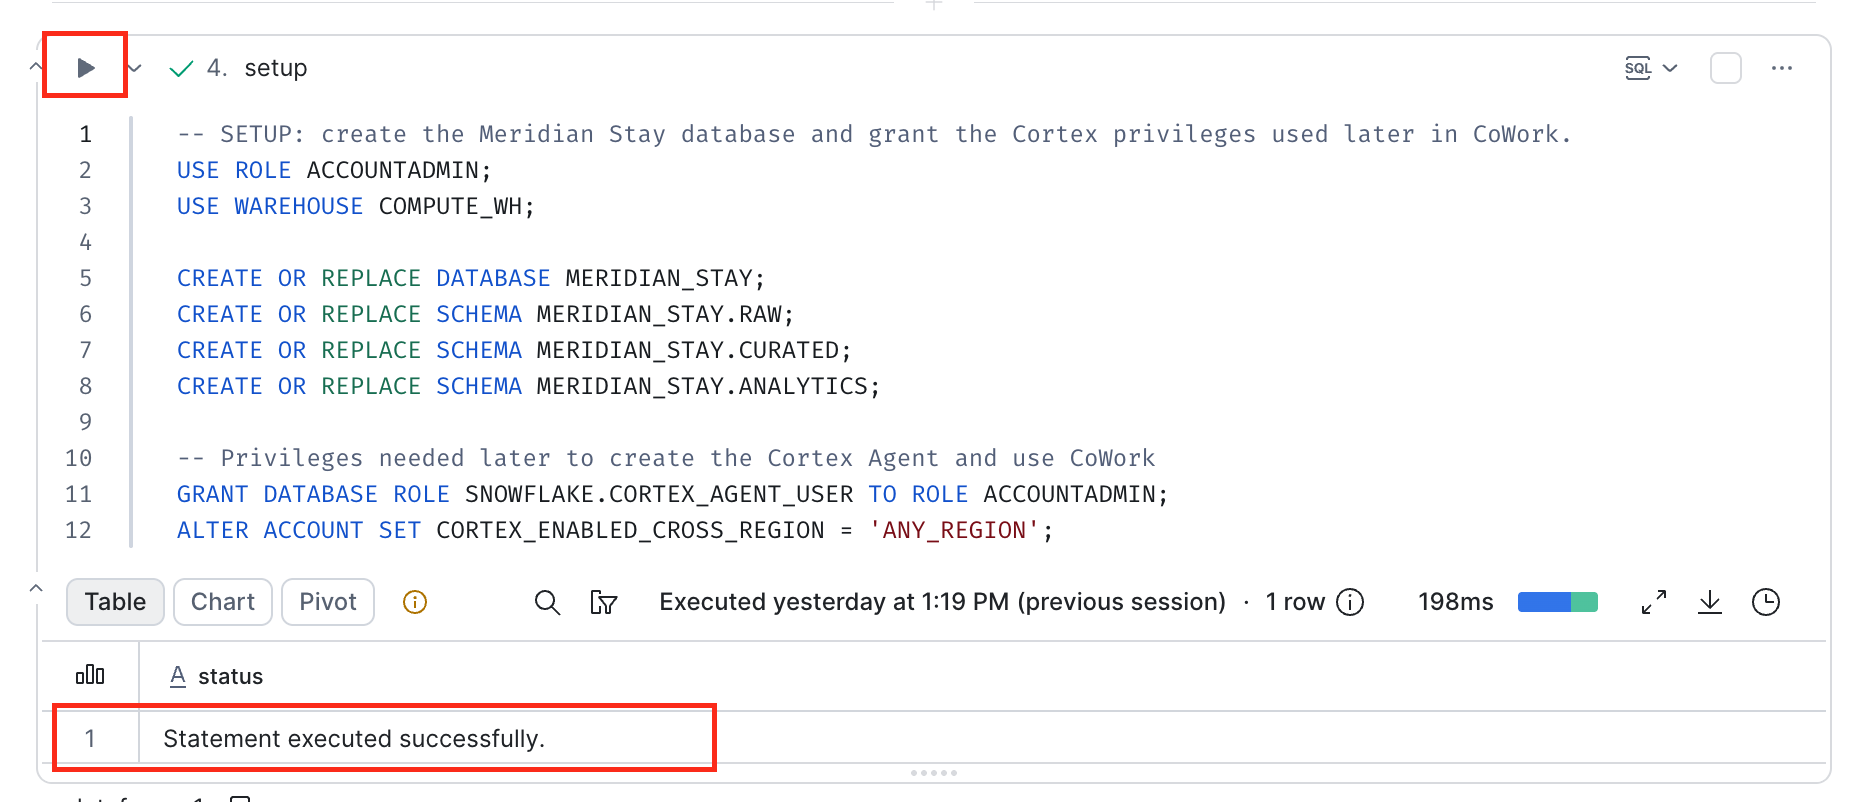Open the query history clock icon

click(x=1766, y=602)
